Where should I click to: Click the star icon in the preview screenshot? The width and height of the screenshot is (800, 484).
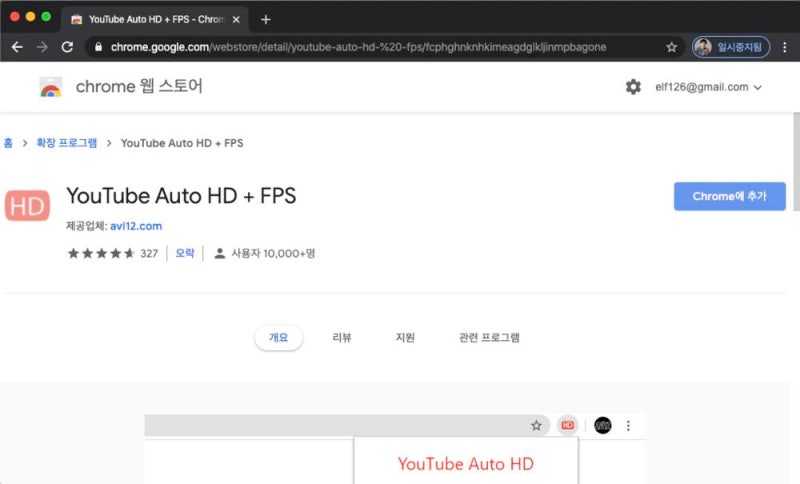click(x=536, y=425)
